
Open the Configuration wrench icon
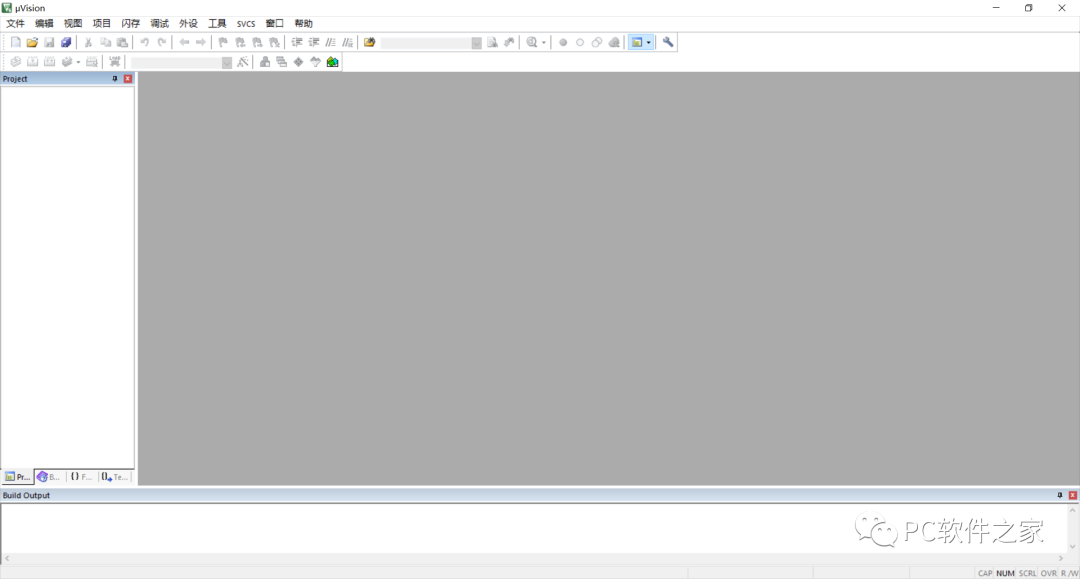point(667,42)
